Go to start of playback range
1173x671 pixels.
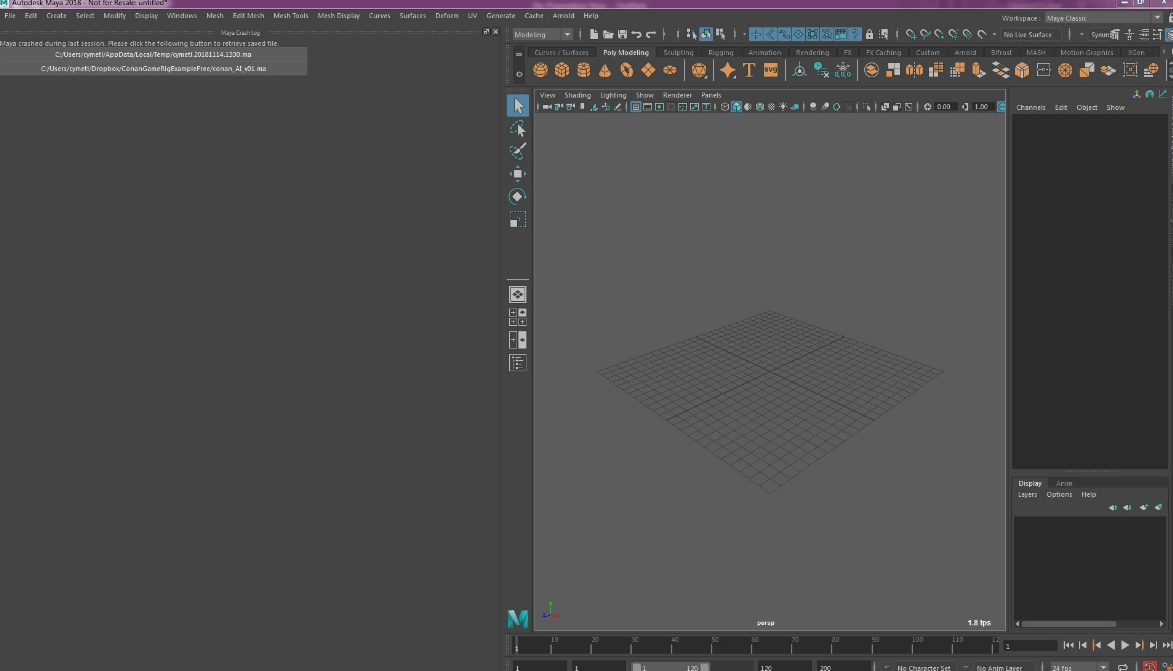[x=1068, y=646]
